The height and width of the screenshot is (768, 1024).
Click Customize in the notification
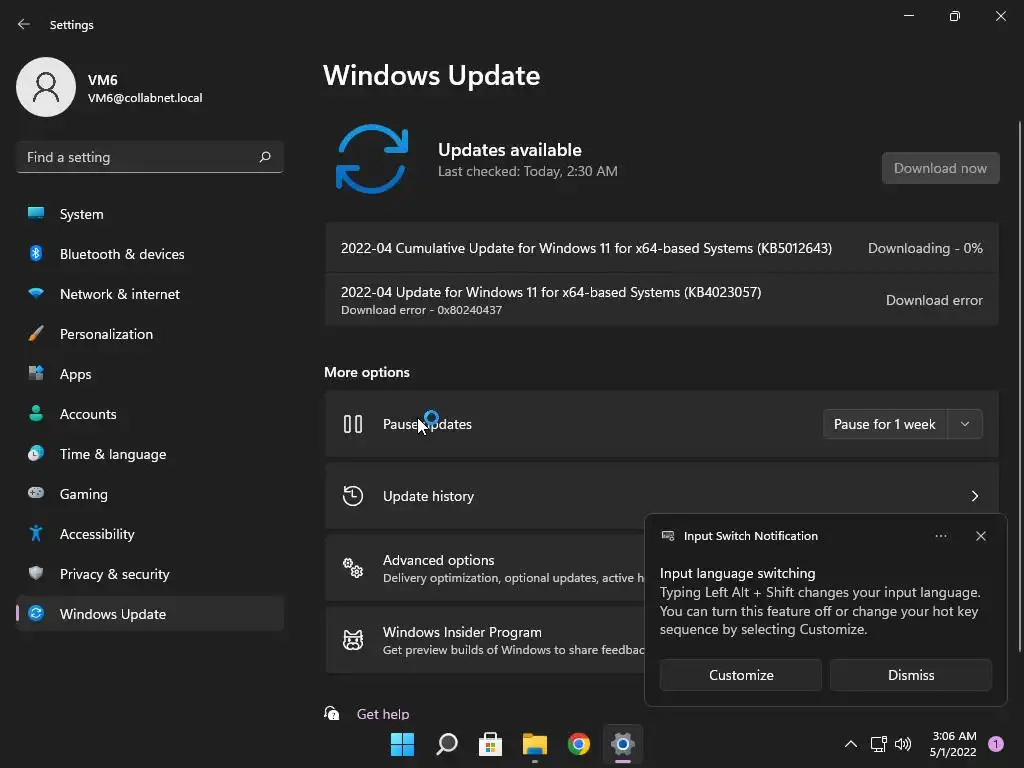[741, 675]
